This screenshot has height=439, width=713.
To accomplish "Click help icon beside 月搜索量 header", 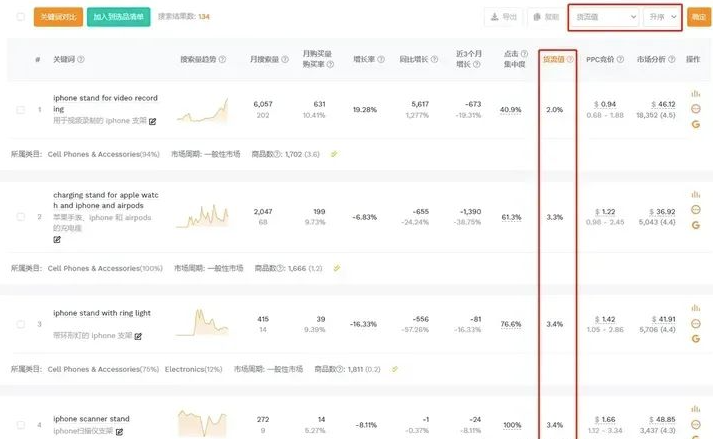I will tap(285, 59).
